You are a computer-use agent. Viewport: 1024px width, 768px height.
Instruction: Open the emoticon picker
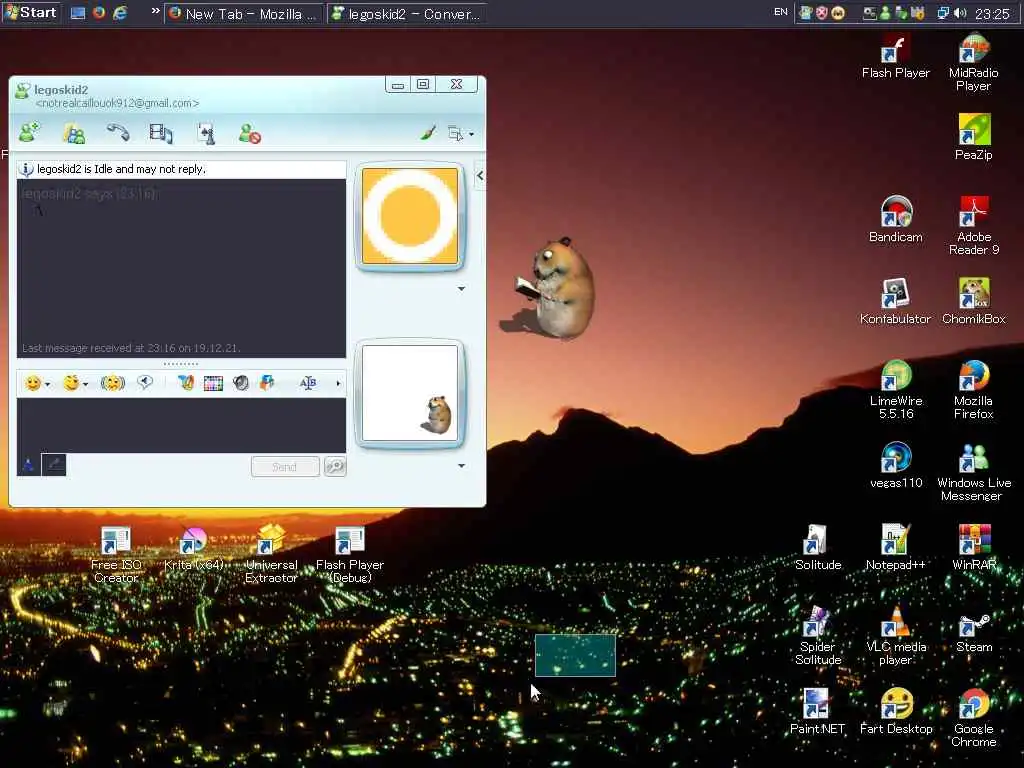point(37,383)
